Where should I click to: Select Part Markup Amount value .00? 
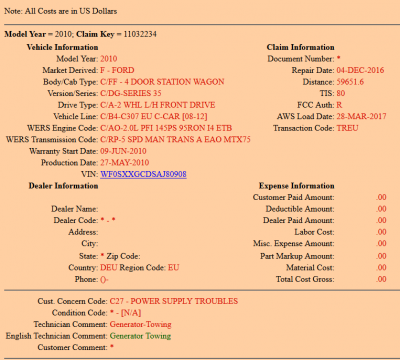point(381,256)
